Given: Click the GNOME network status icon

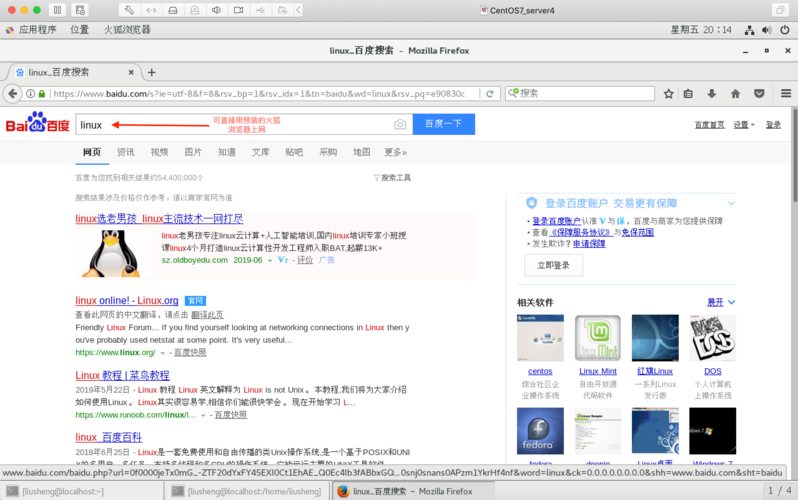Looking at the screenshot, I should [x=749, y=30].
